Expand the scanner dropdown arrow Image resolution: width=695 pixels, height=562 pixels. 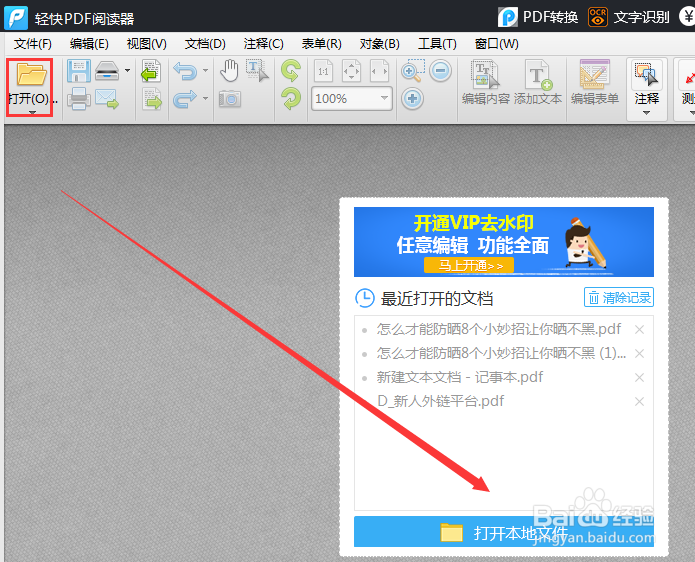pyautogui.click(x=128, y=70)
